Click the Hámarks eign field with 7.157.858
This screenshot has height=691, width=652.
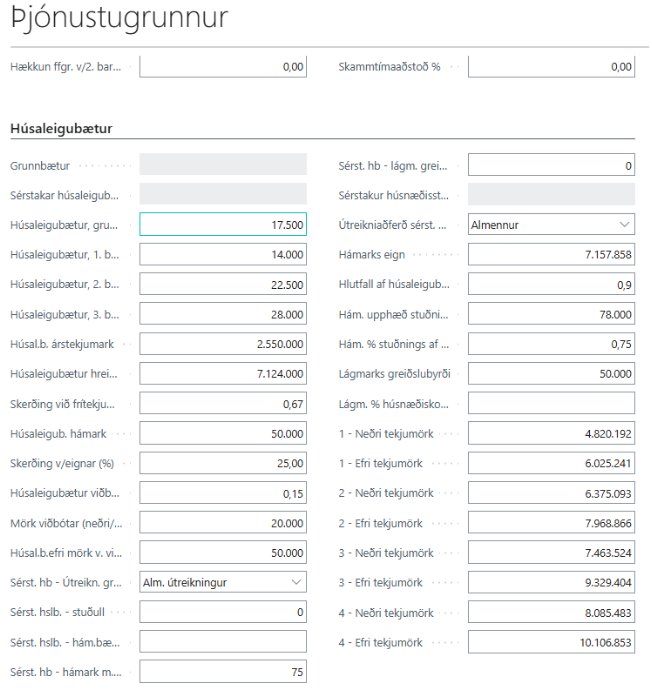551,255
